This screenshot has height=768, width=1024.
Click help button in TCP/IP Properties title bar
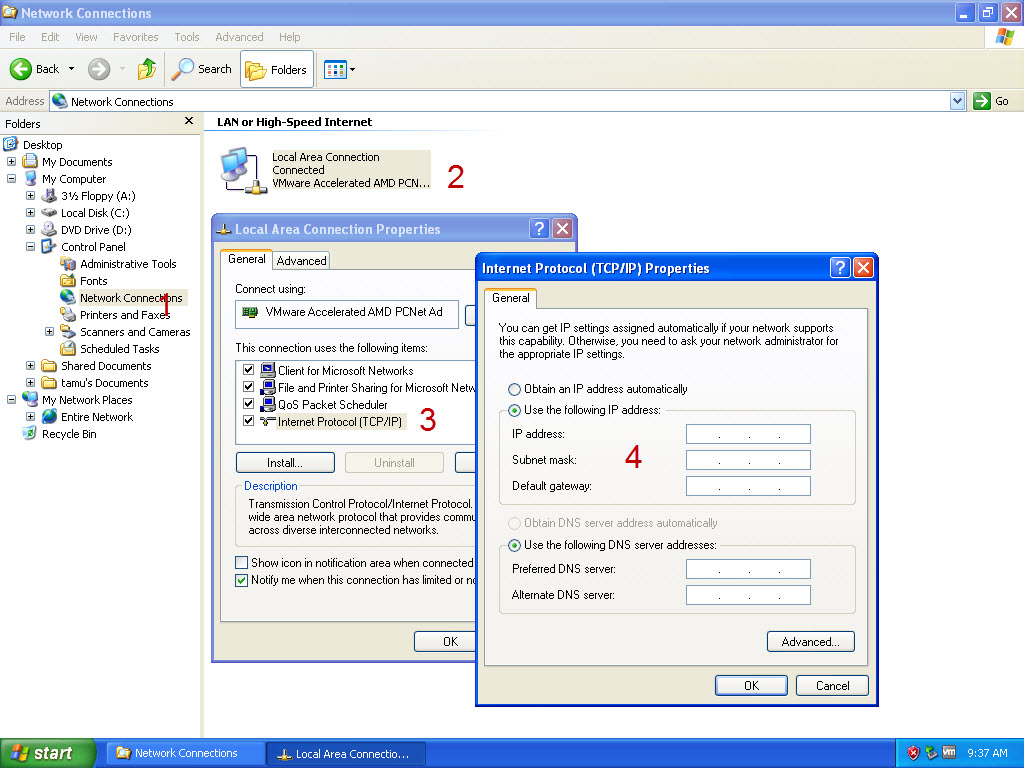[840, 267]
